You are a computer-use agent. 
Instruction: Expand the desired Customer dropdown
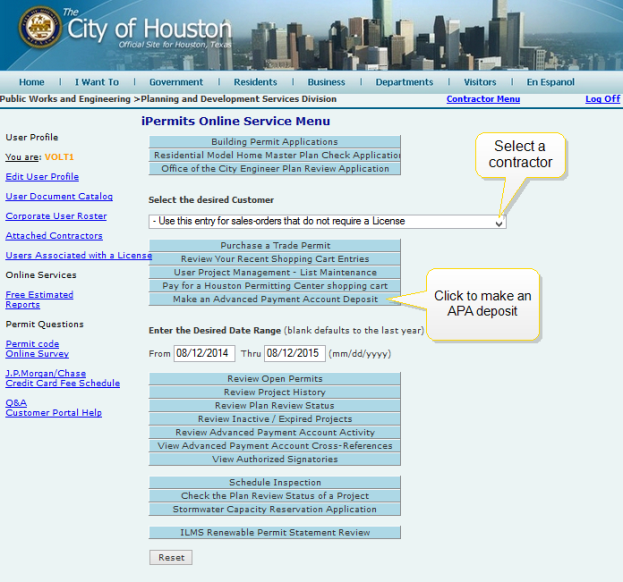tap(327, 221)
